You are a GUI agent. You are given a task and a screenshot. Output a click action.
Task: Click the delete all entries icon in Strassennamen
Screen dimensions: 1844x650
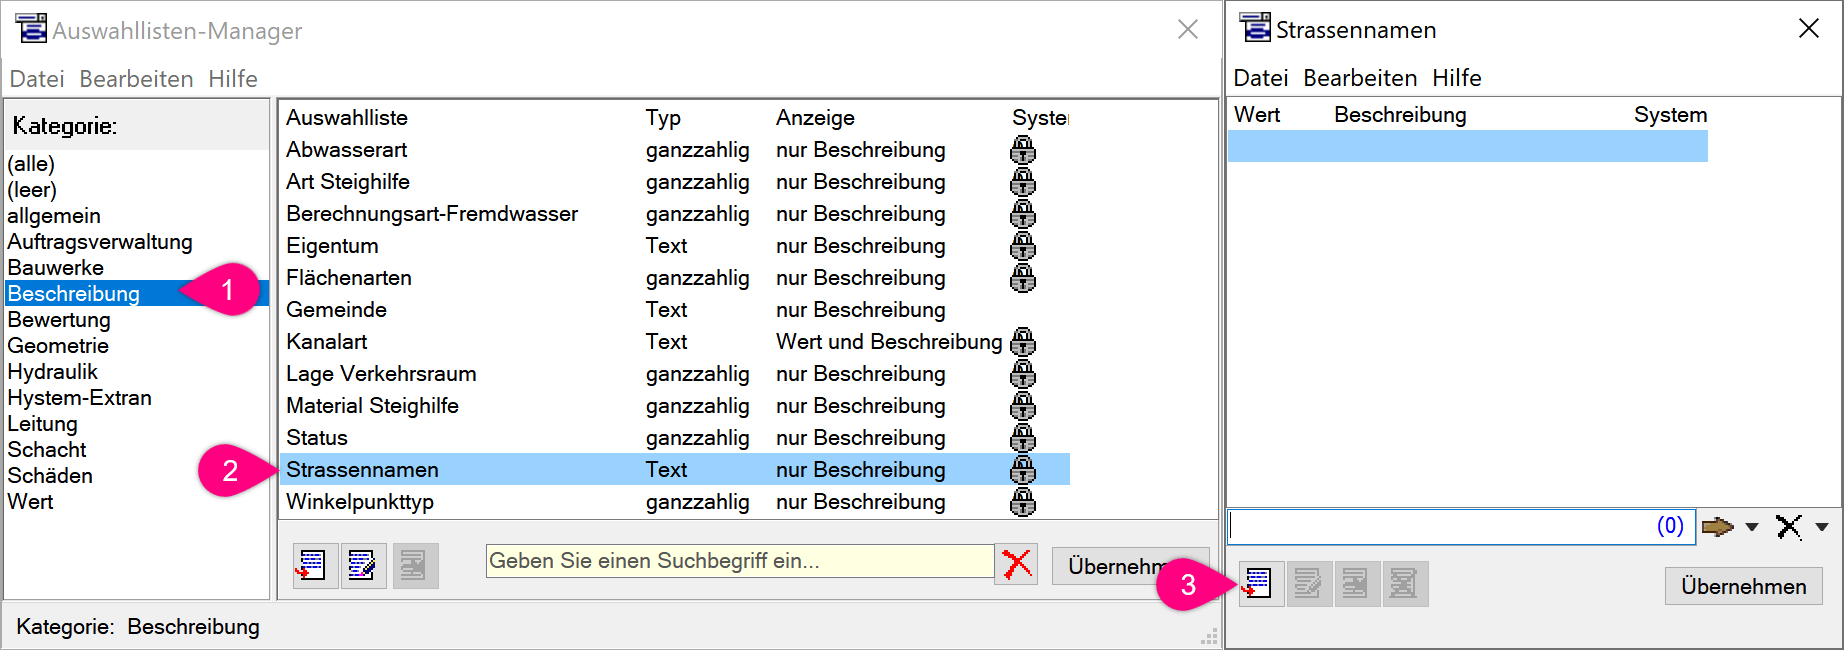coord(1404,584)
